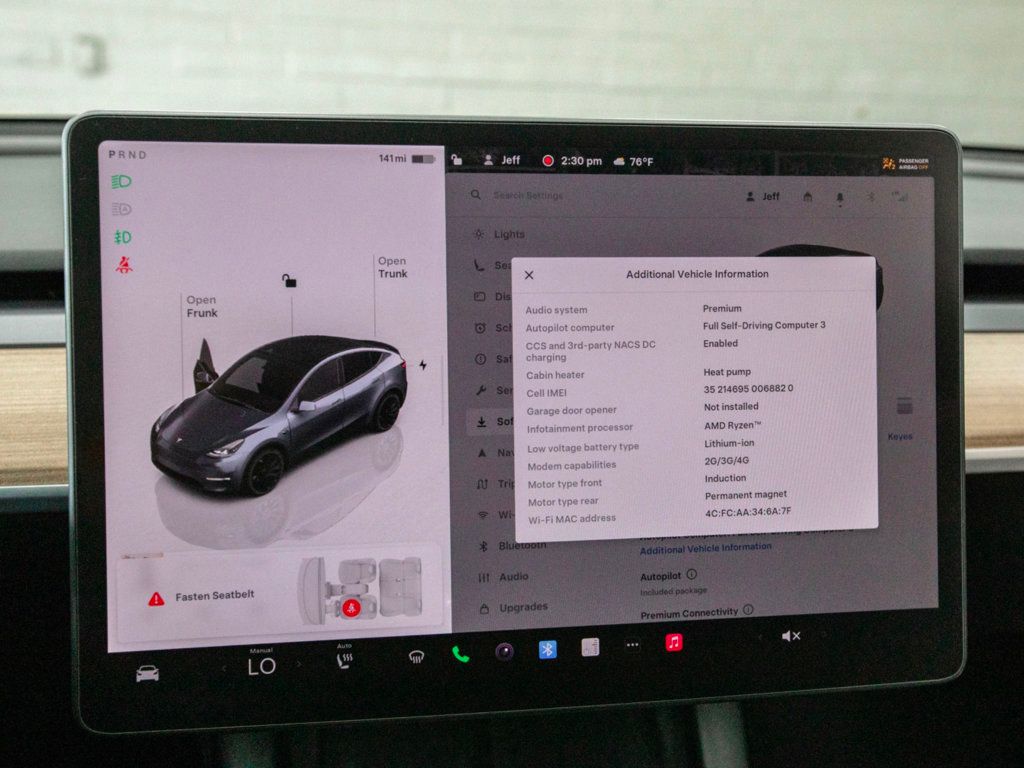Open the blue Bluetooth app in the dock
The width and height of the screenshot is (1024, 768).
coord(547,649)
